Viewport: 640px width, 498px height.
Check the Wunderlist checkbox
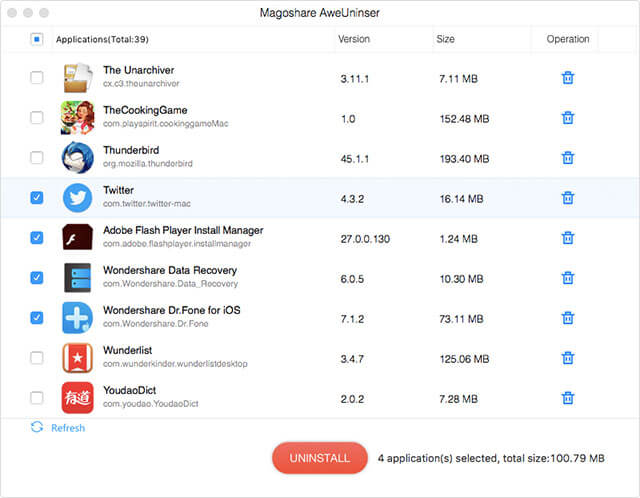[x=37, y=358]
